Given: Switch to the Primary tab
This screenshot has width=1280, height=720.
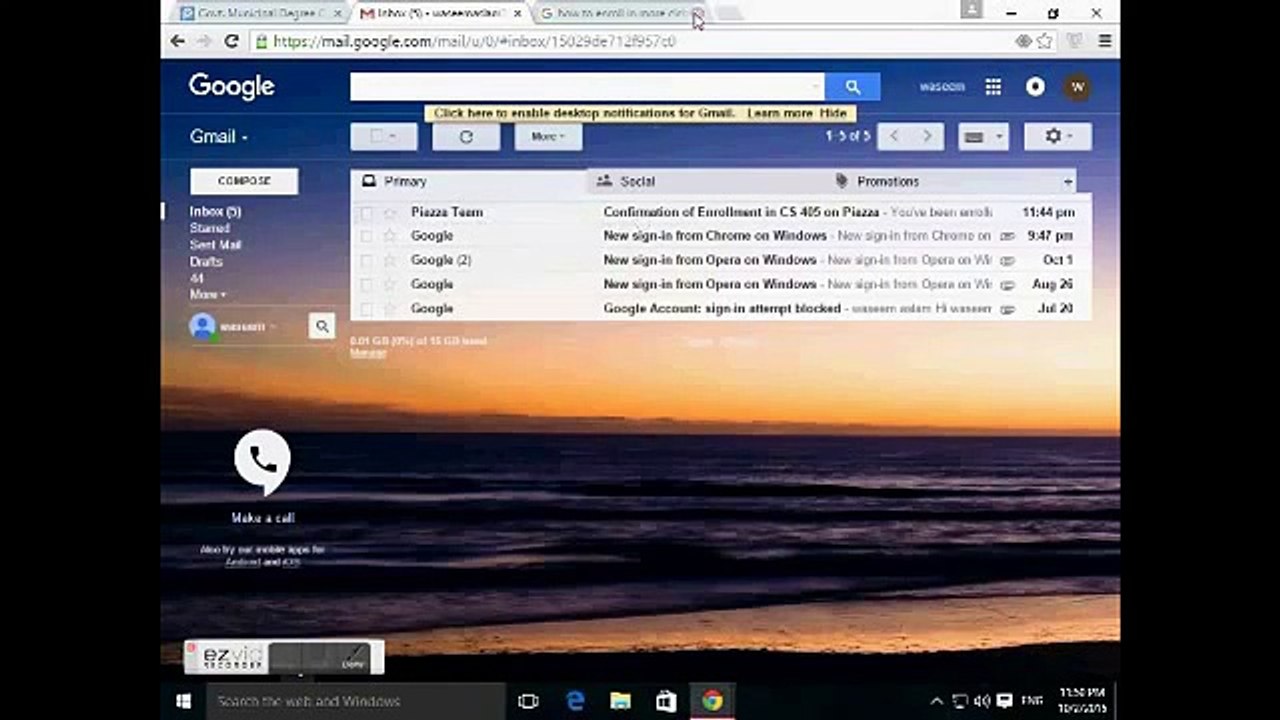Looking at the screenshot, I should 470,181.
